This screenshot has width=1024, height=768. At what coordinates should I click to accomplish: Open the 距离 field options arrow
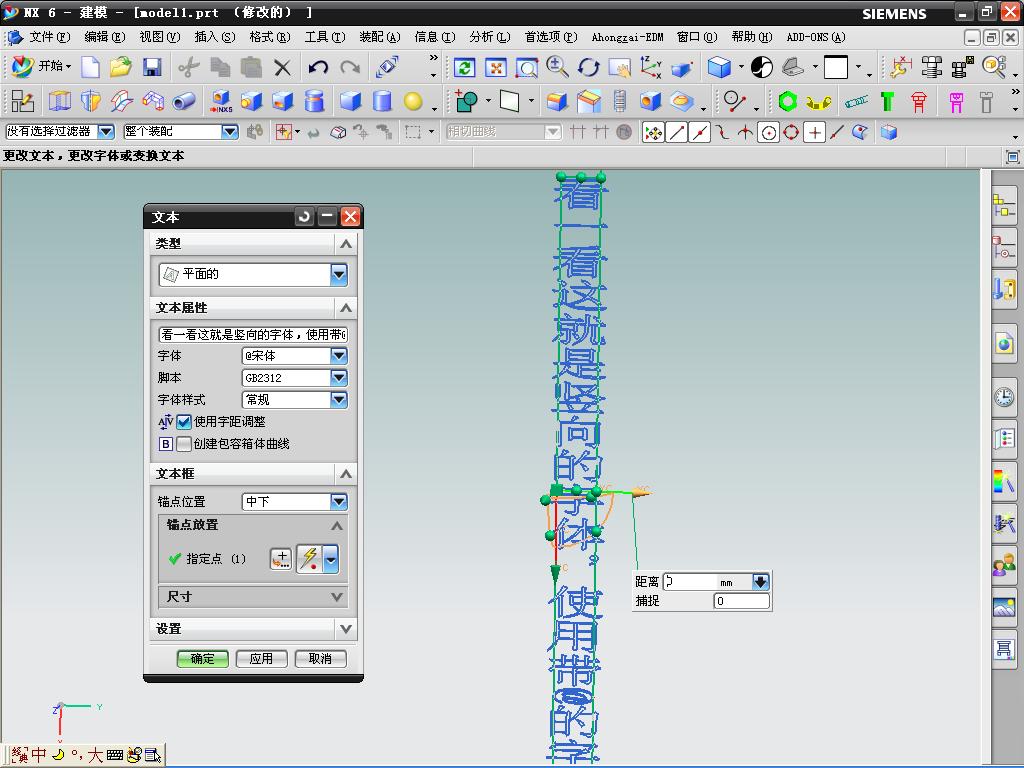760,582
